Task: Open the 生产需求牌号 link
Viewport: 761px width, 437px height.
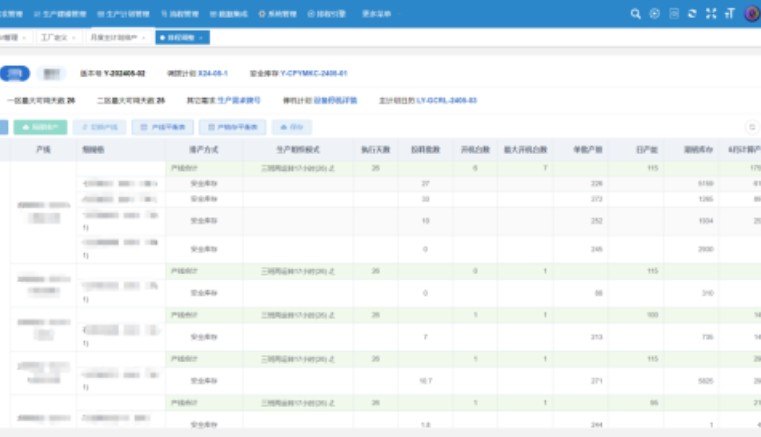Action: 239,101
